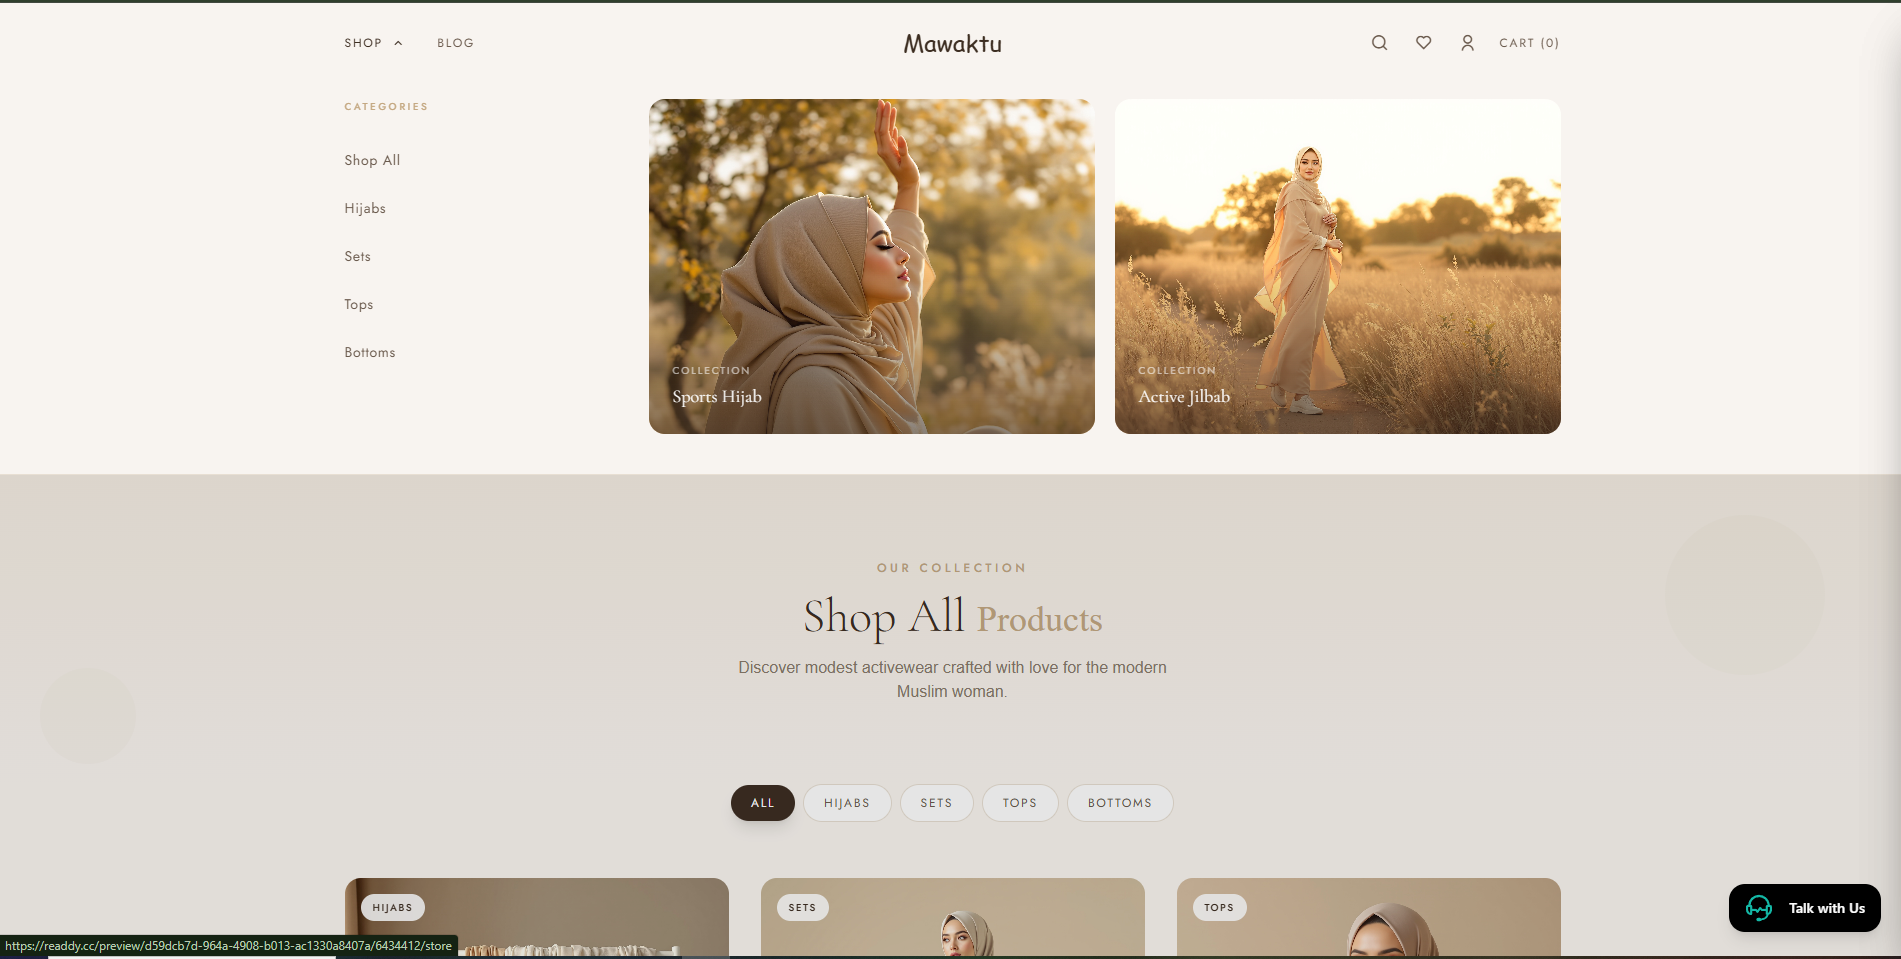Click the headset icon in chat widget
1901x959 pixels.
tap(1759, 908)
